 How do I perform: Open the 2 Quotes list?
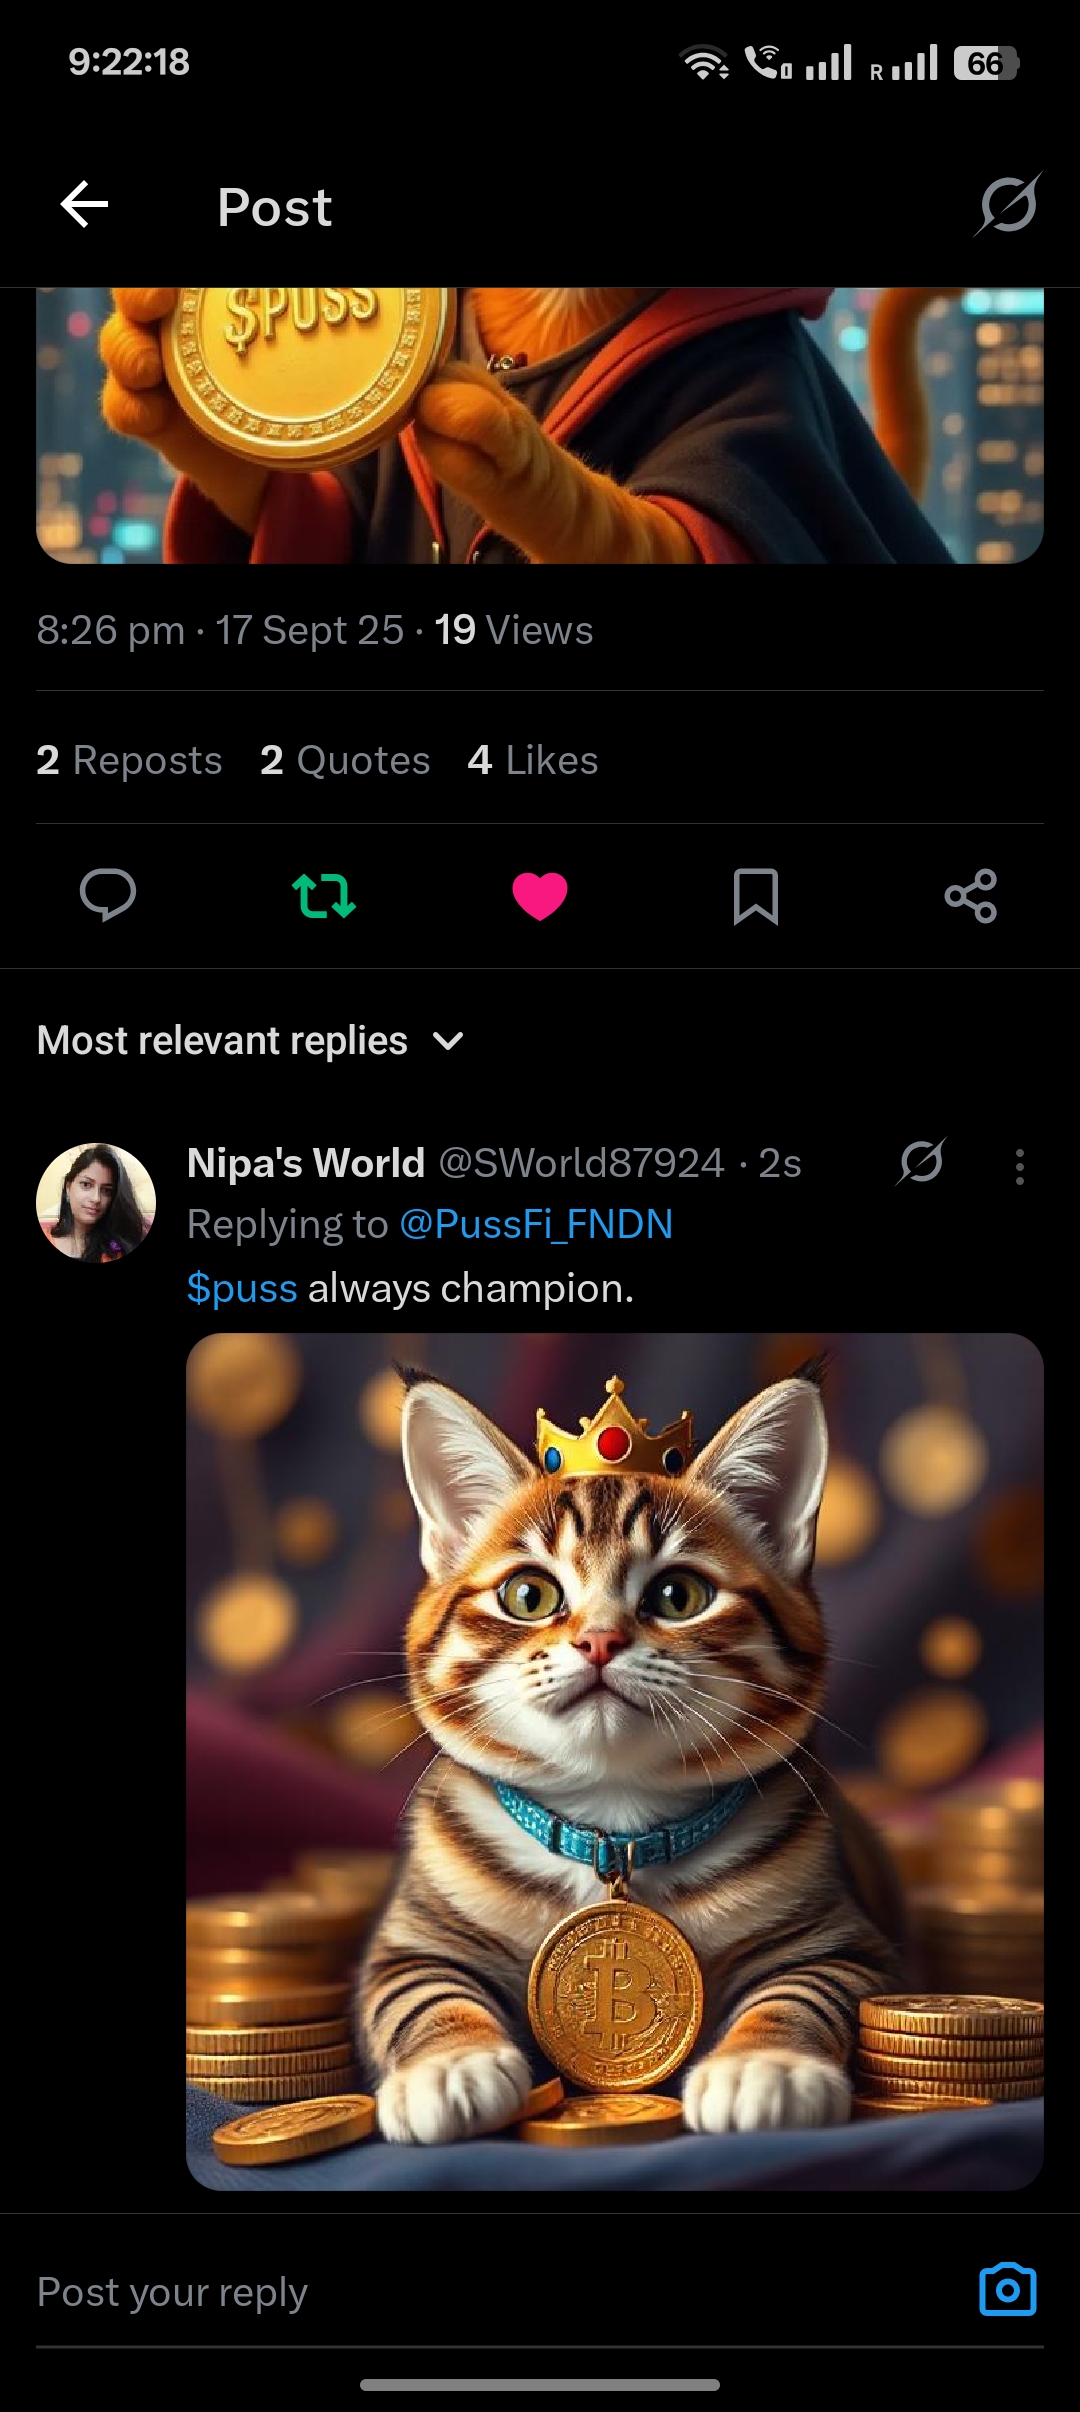pos(345,760)
